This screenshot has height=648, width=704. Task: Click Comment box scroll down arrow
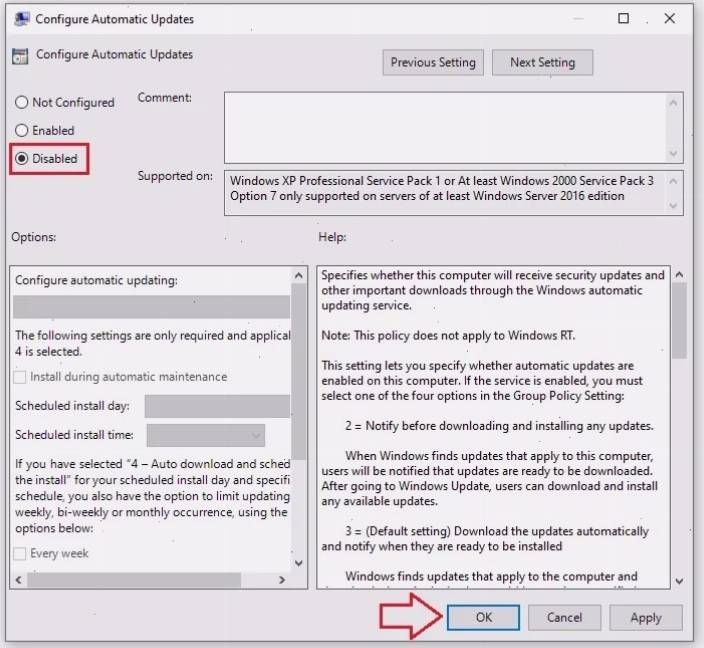pos(673,154)
